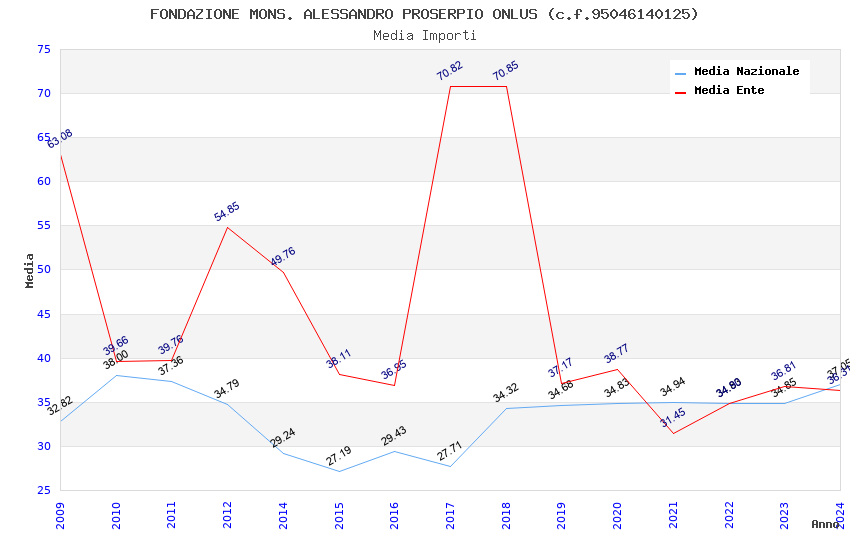Select the 49.76 data label
The height and width of the screenshot is (550, 850).
click(x=282, y=256)
